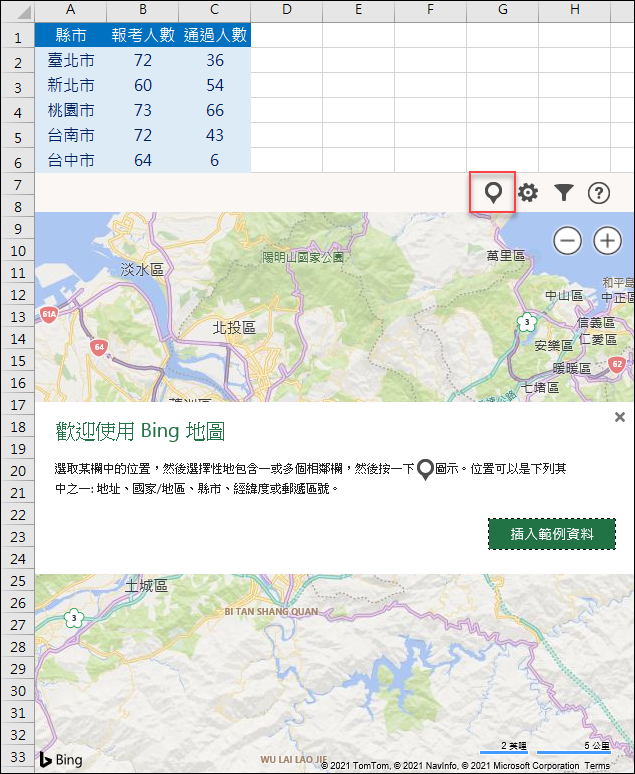Select column A header
Screen dimensions: 635x774
(x=71, y=10)
